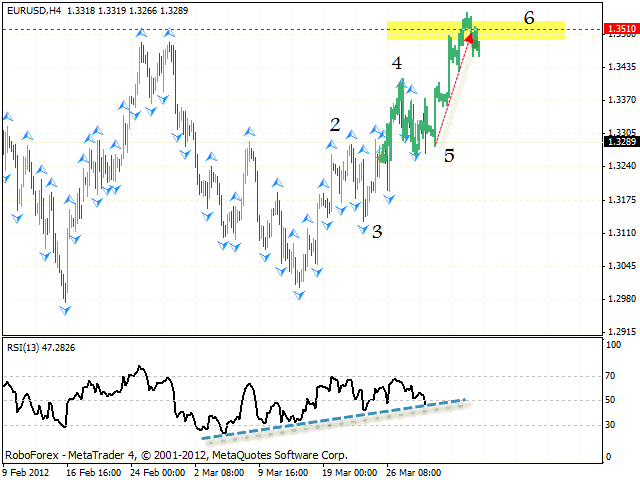Click the fractal arrow under the mid-March low
Image resolution: width=640 pixels, height=480 pixels.
[299, 295]
